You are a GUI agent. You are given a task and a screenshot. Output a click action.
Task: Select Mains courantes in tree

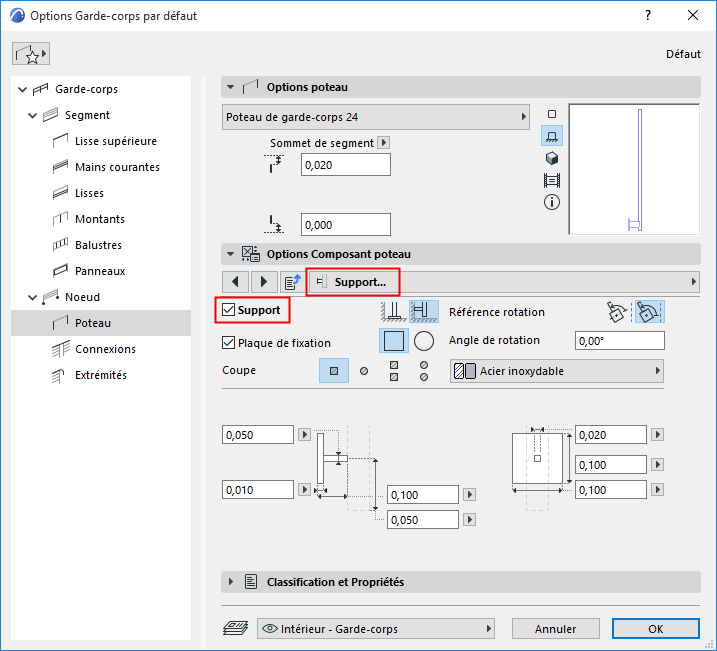117,167
